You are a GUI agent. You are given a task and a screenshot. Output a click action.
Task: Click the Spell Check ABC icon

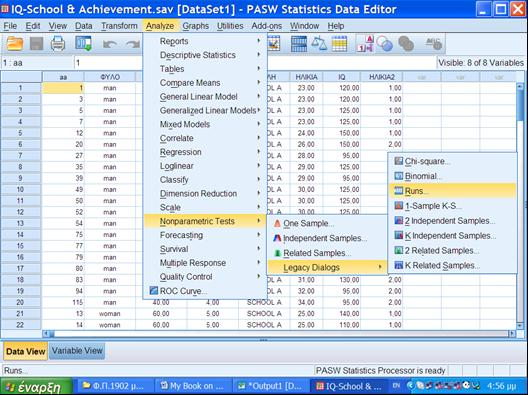pyautogui.click(x=434, y=44)
